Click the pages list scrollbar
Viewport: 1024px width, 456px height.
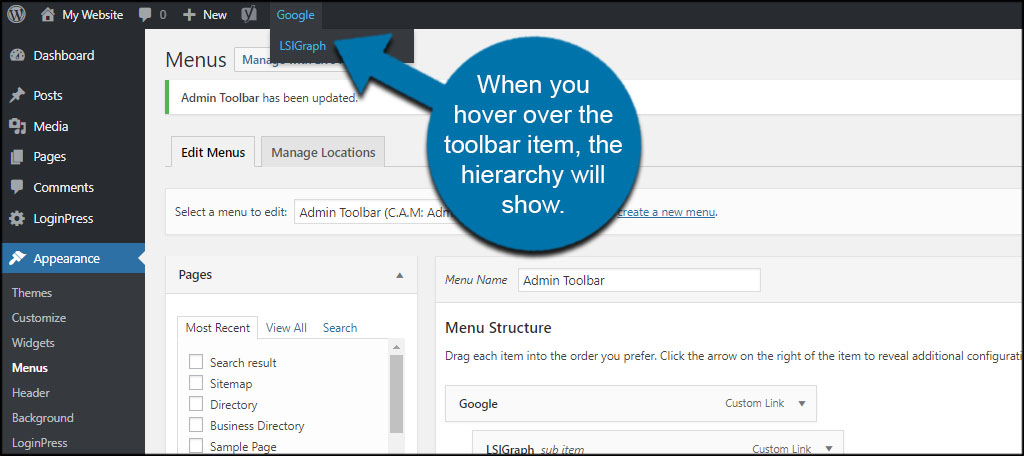tap(396, 394)
